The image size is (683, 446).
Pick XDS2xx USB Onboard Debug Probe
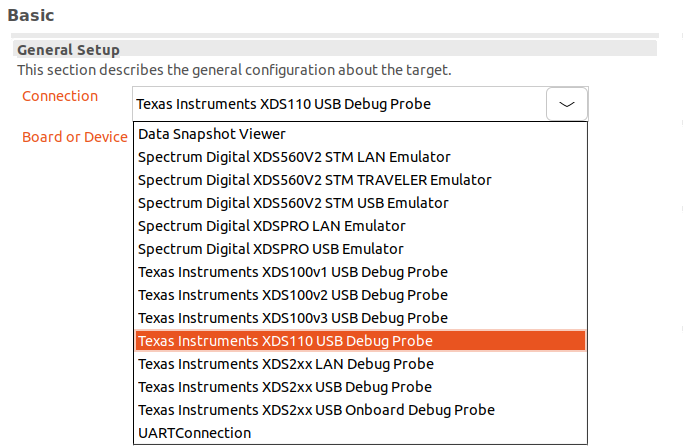pyautogui.click(x=316, y=410)
